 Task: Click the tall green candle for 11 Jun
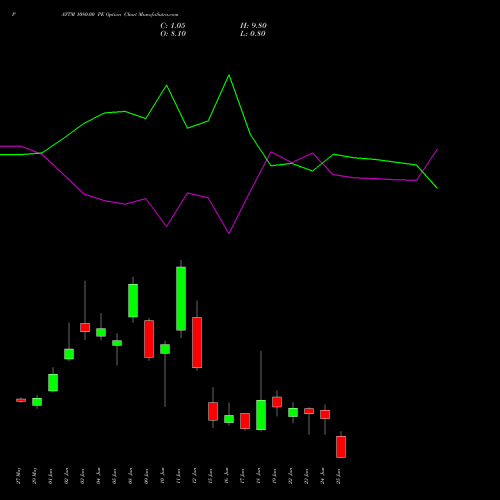coord(181,299)
